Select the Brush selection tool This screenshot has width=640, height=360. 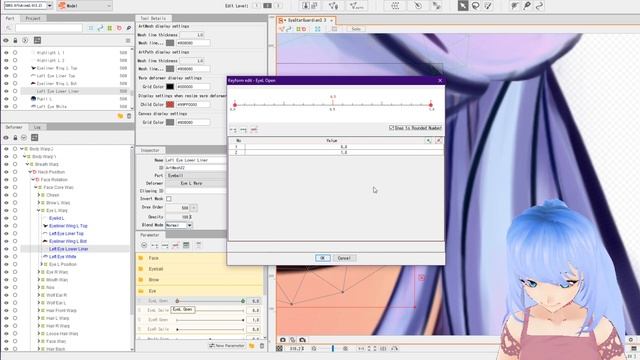488,6
